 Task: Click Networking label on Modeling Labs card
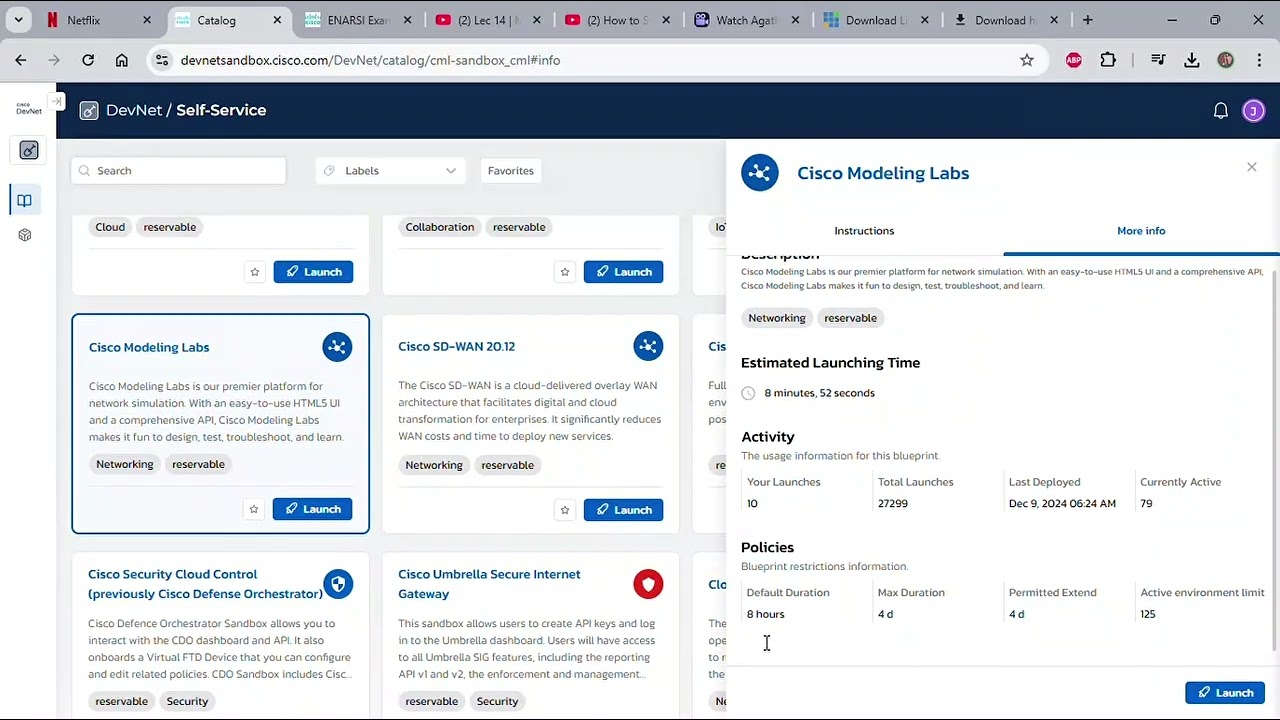tap(125, 464)
